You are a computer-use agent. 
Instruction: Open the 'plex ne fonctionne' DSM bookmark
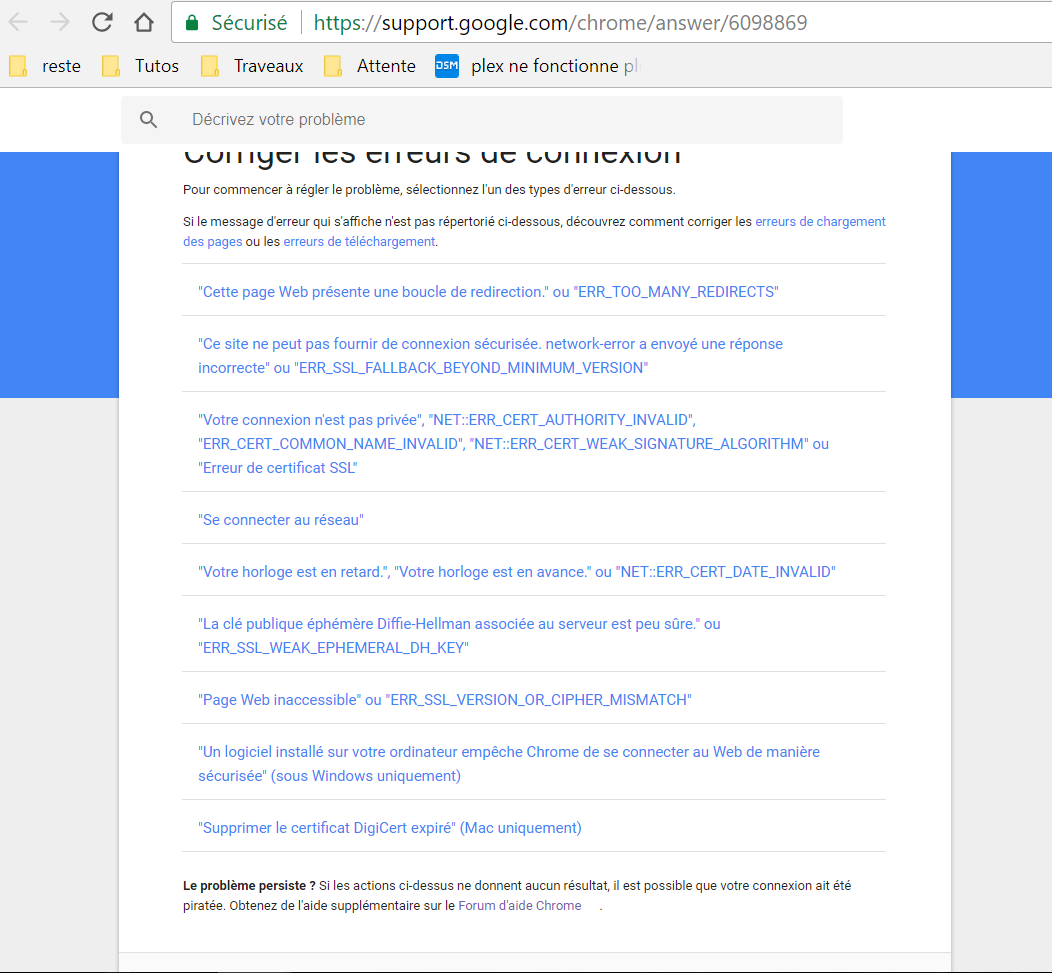tap(539, 66)
